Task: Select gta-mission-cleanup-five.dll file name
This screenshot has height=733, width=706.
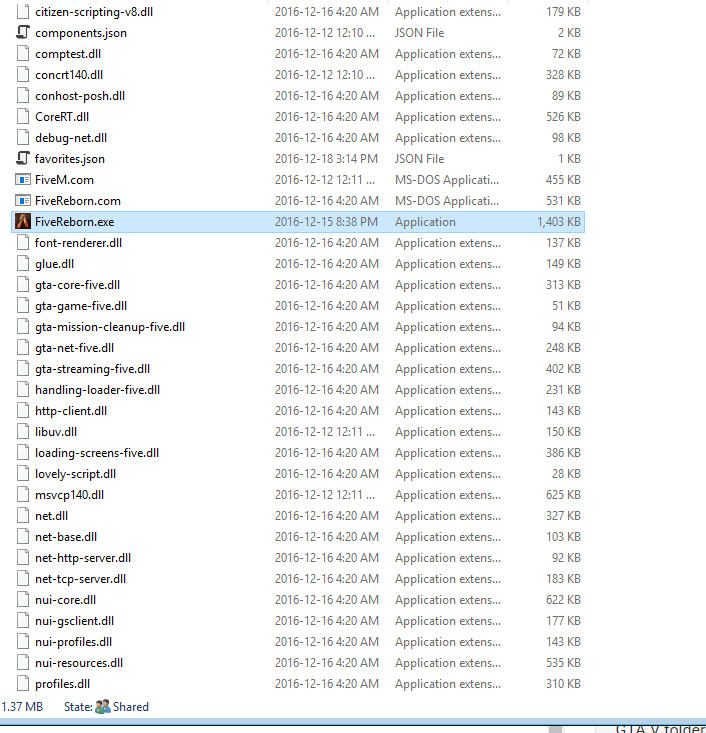Action: coord(110,327)
